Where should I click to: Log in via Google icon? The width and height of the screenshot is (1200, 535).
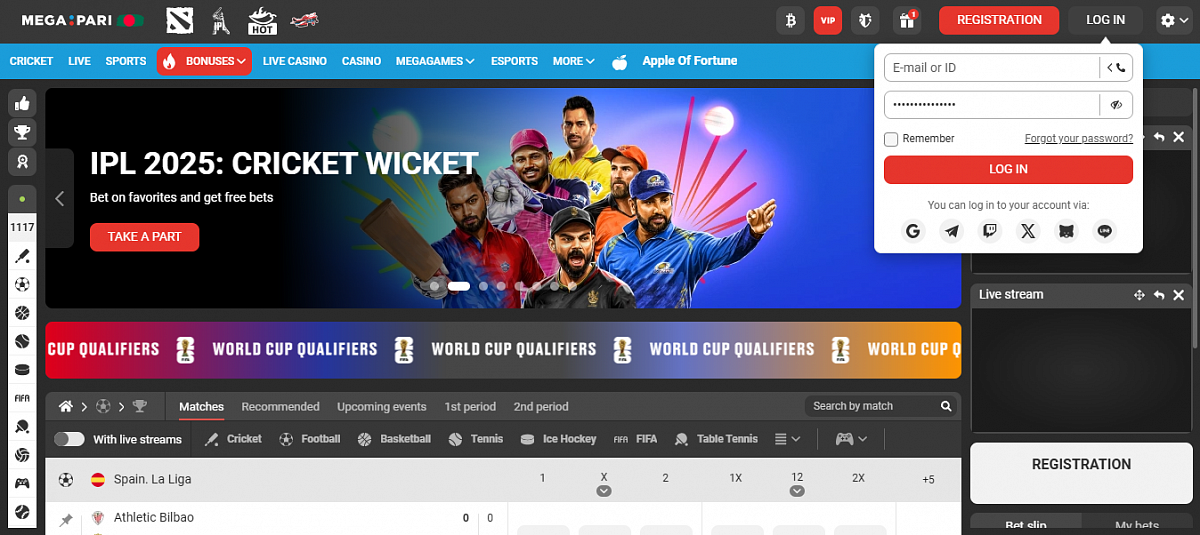[912, 231]
